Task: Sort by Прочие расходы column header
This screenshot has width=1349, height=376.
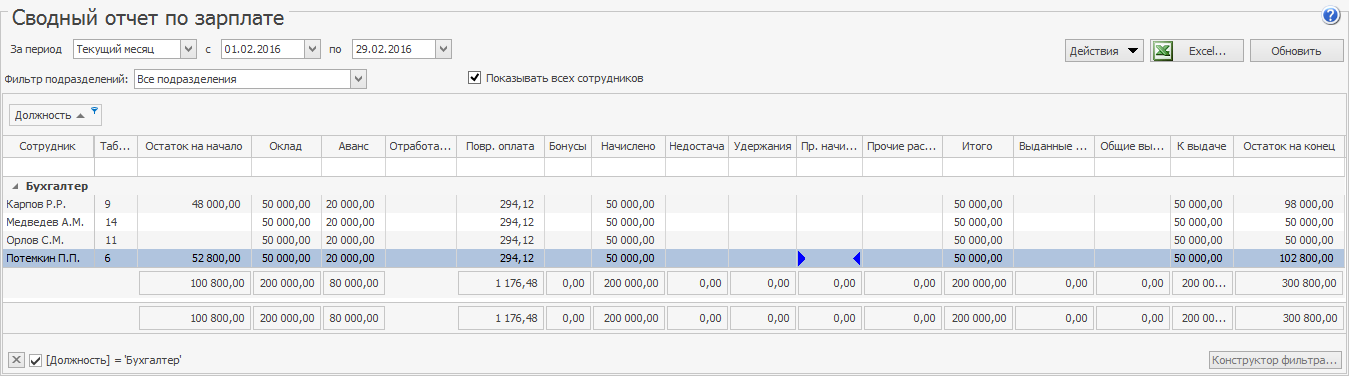Action: (902, 146)
